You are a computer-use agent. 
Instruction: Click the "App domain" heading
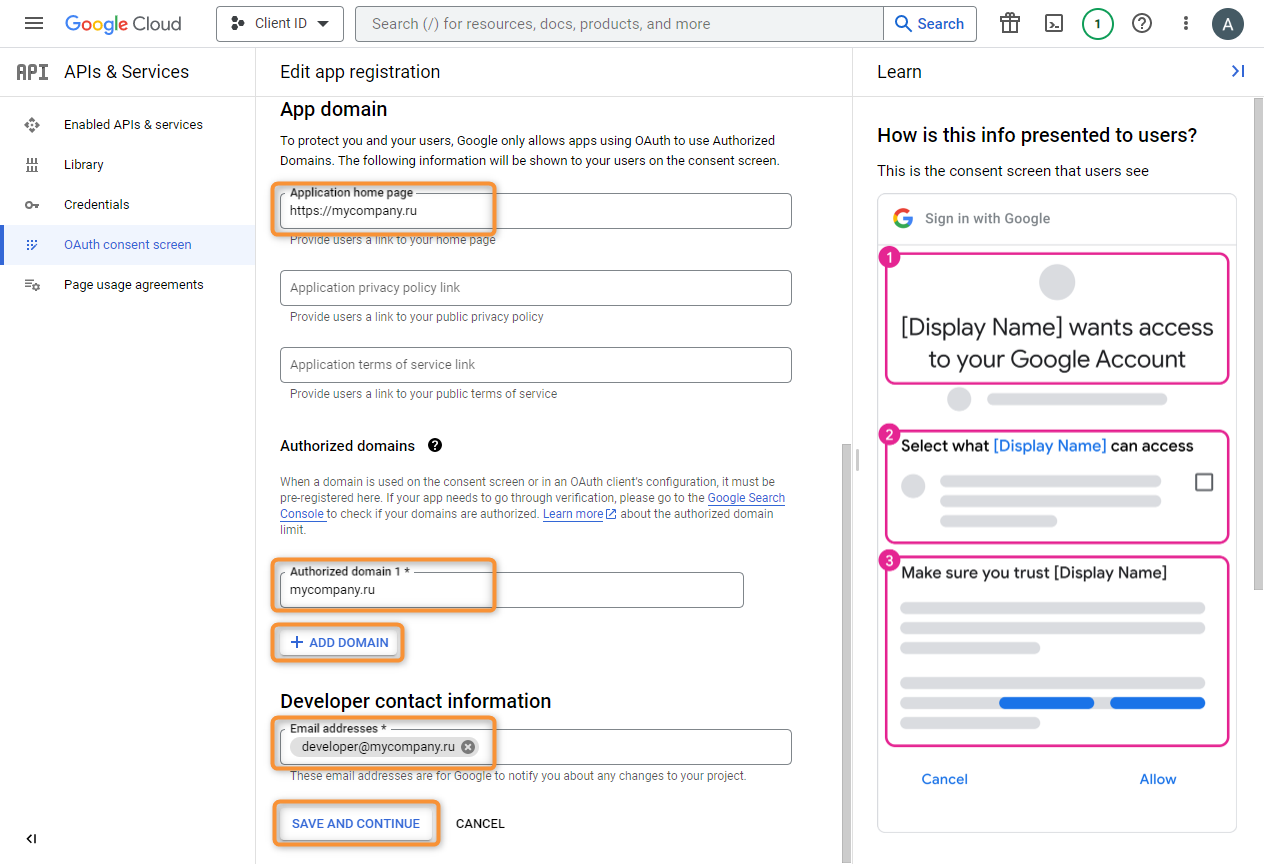pos(334,109)
